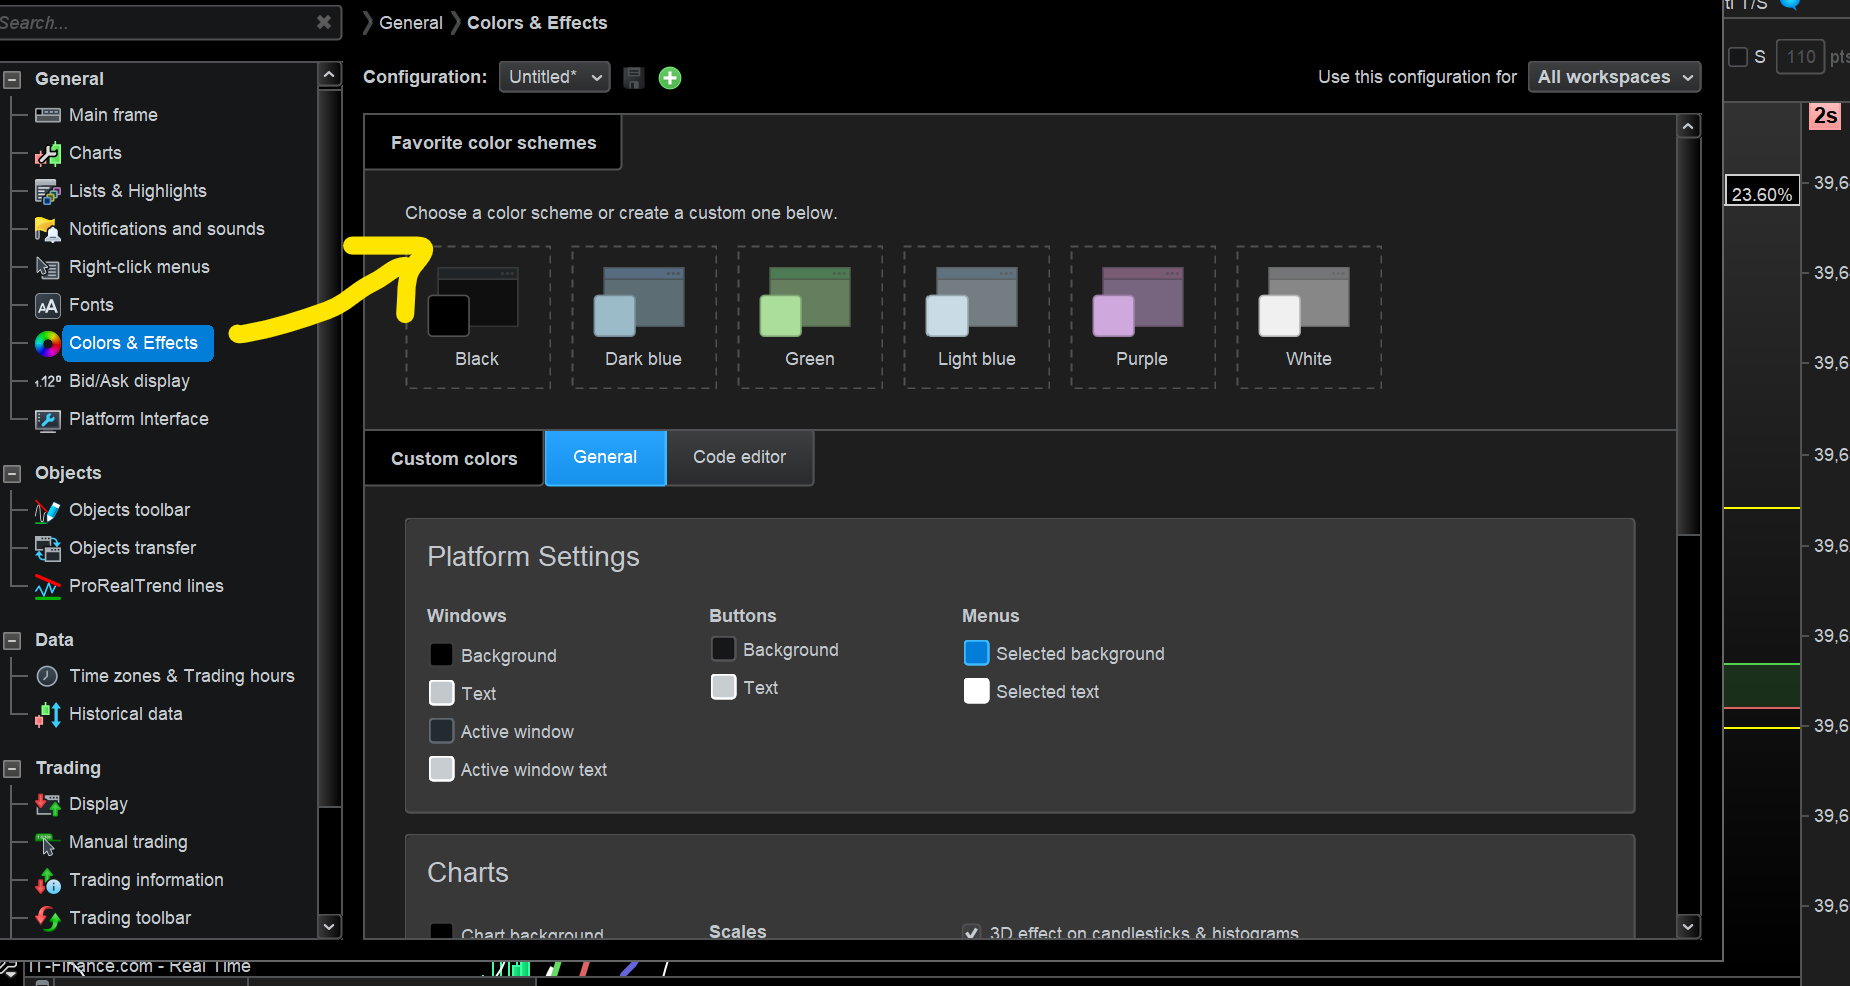The height and width of the screenshot is (986, 1850).
Task: Switch to the Code editor tab
Action: [740, 458]
